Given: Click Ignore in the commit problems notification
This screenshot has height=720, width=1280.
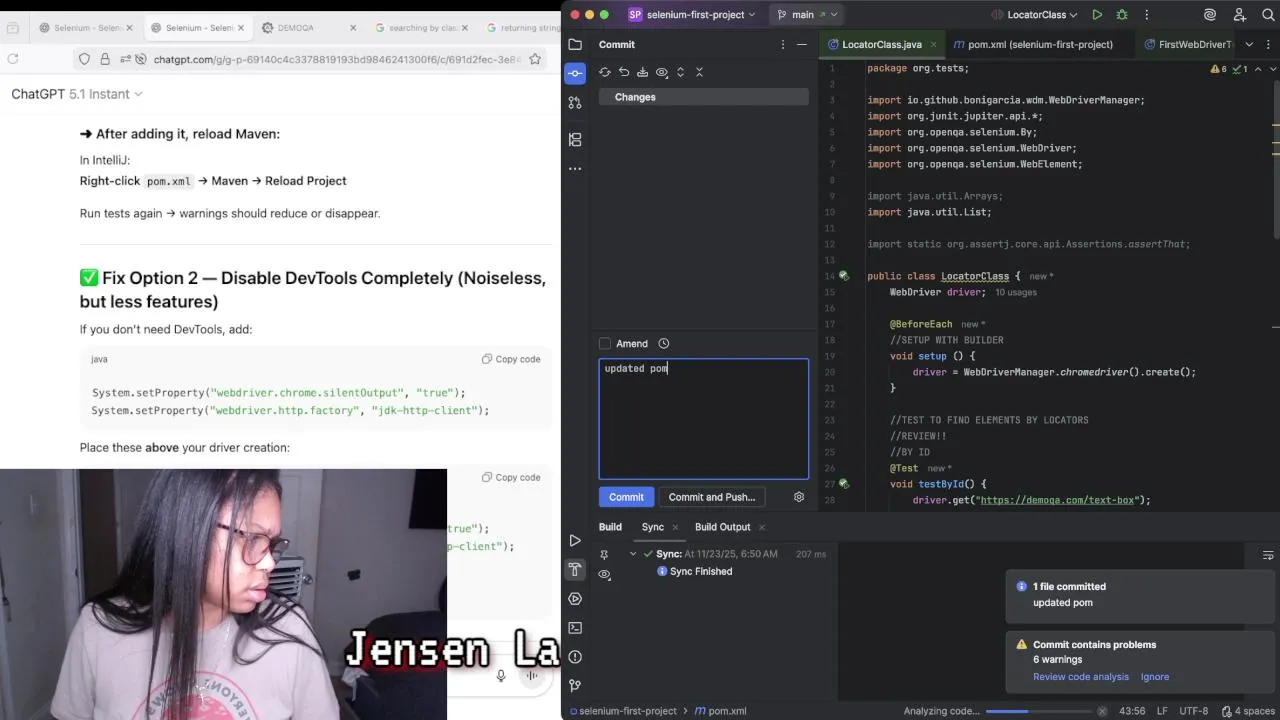Looking at the screenshot, I should 1155,677.
